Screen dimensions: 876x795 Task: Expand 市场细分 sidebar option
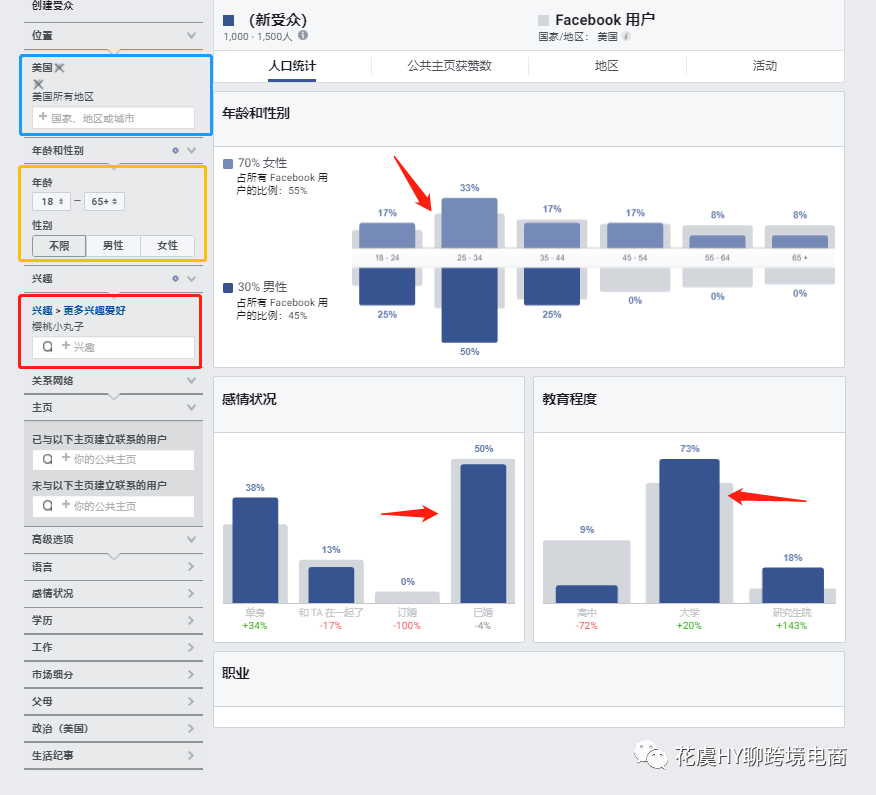[113, 674]
